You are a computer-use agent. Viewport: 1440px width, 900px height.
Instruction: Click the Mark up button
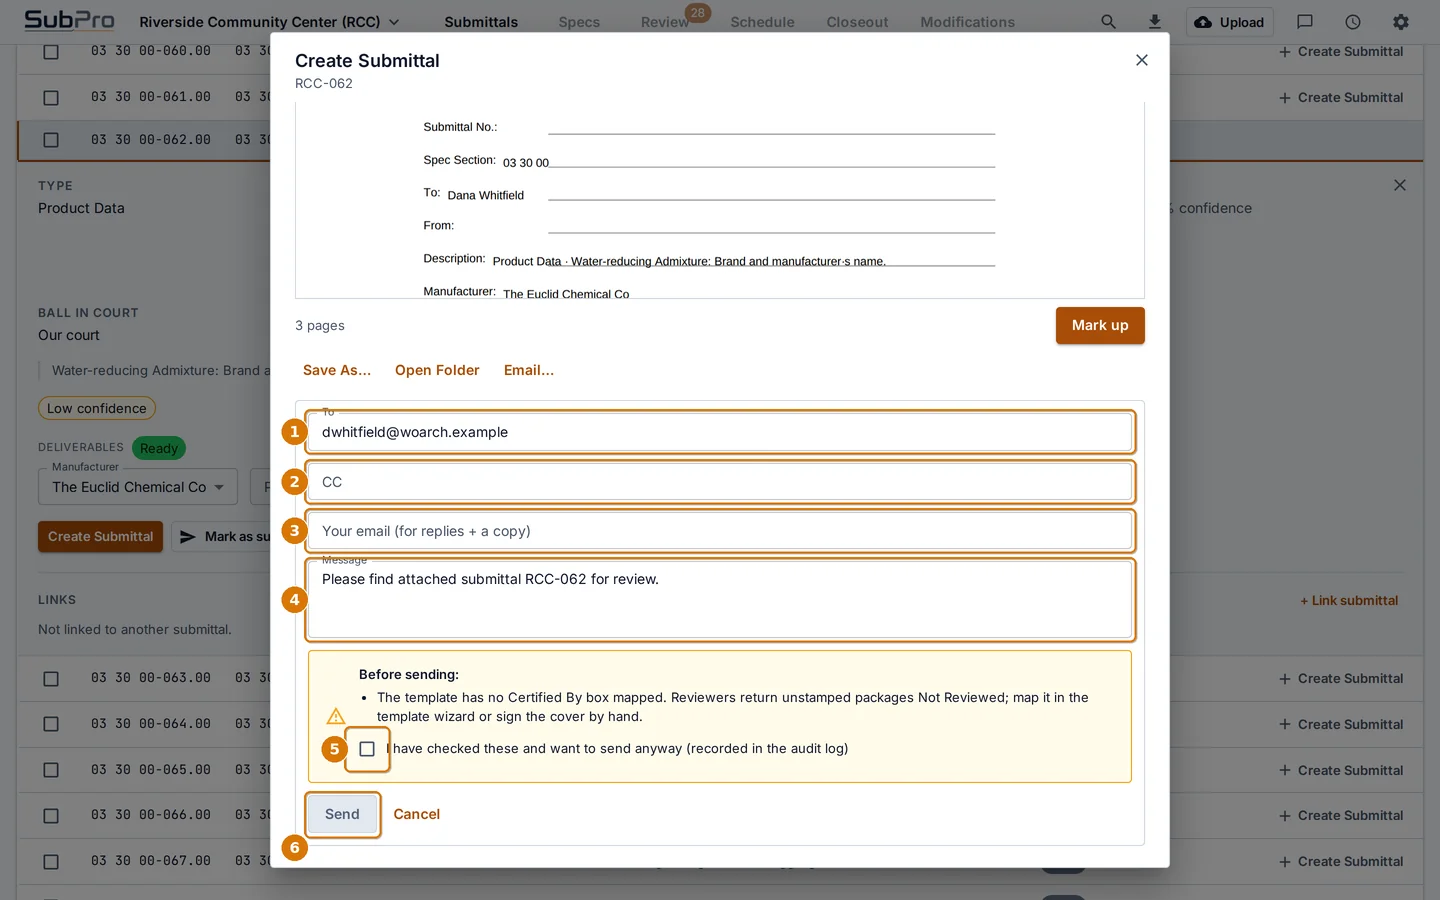1100,325
